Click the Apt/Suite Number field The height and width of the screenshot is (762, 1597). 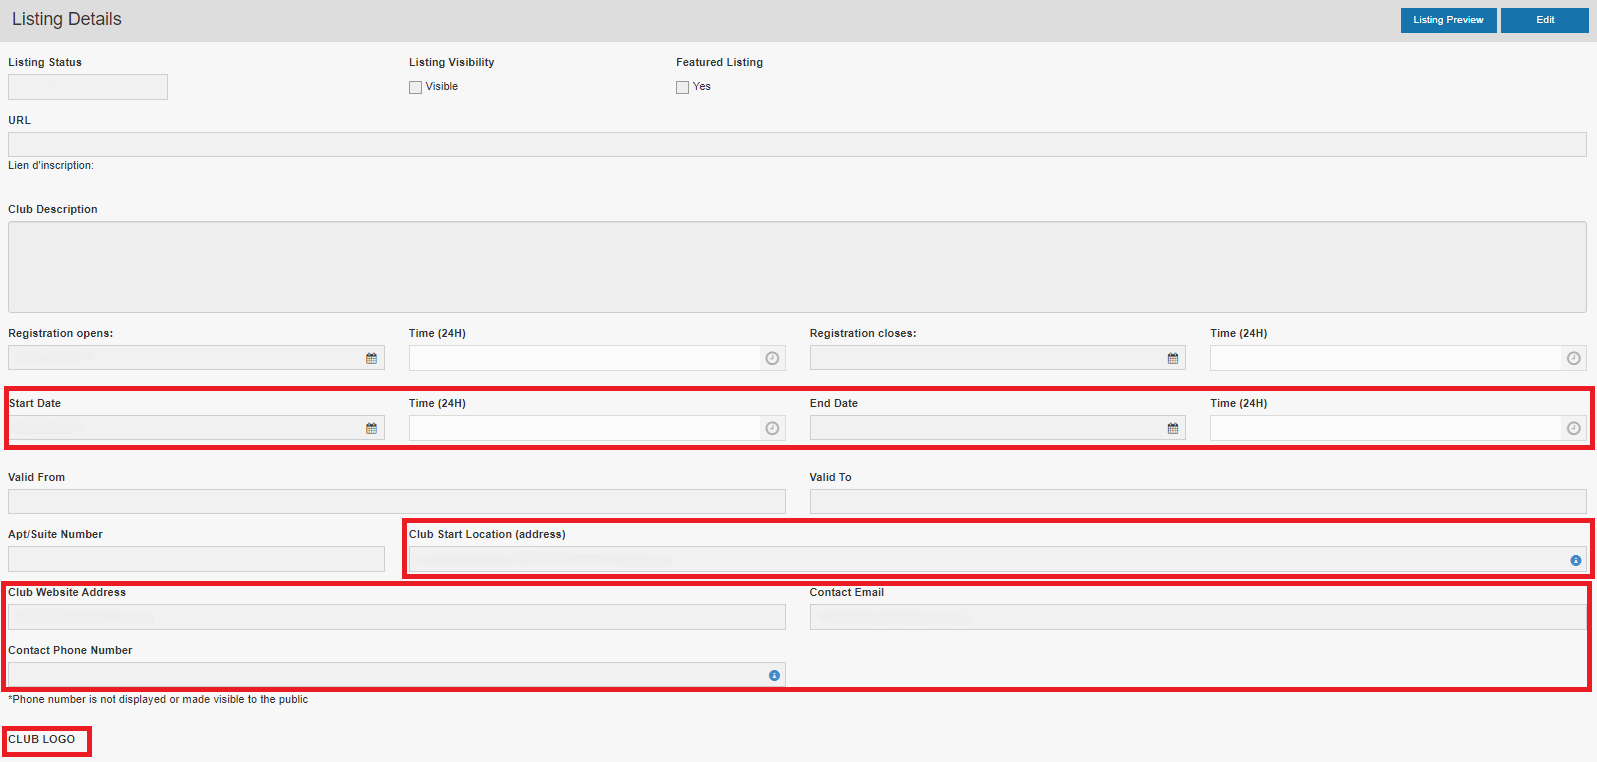pos(196,559)
